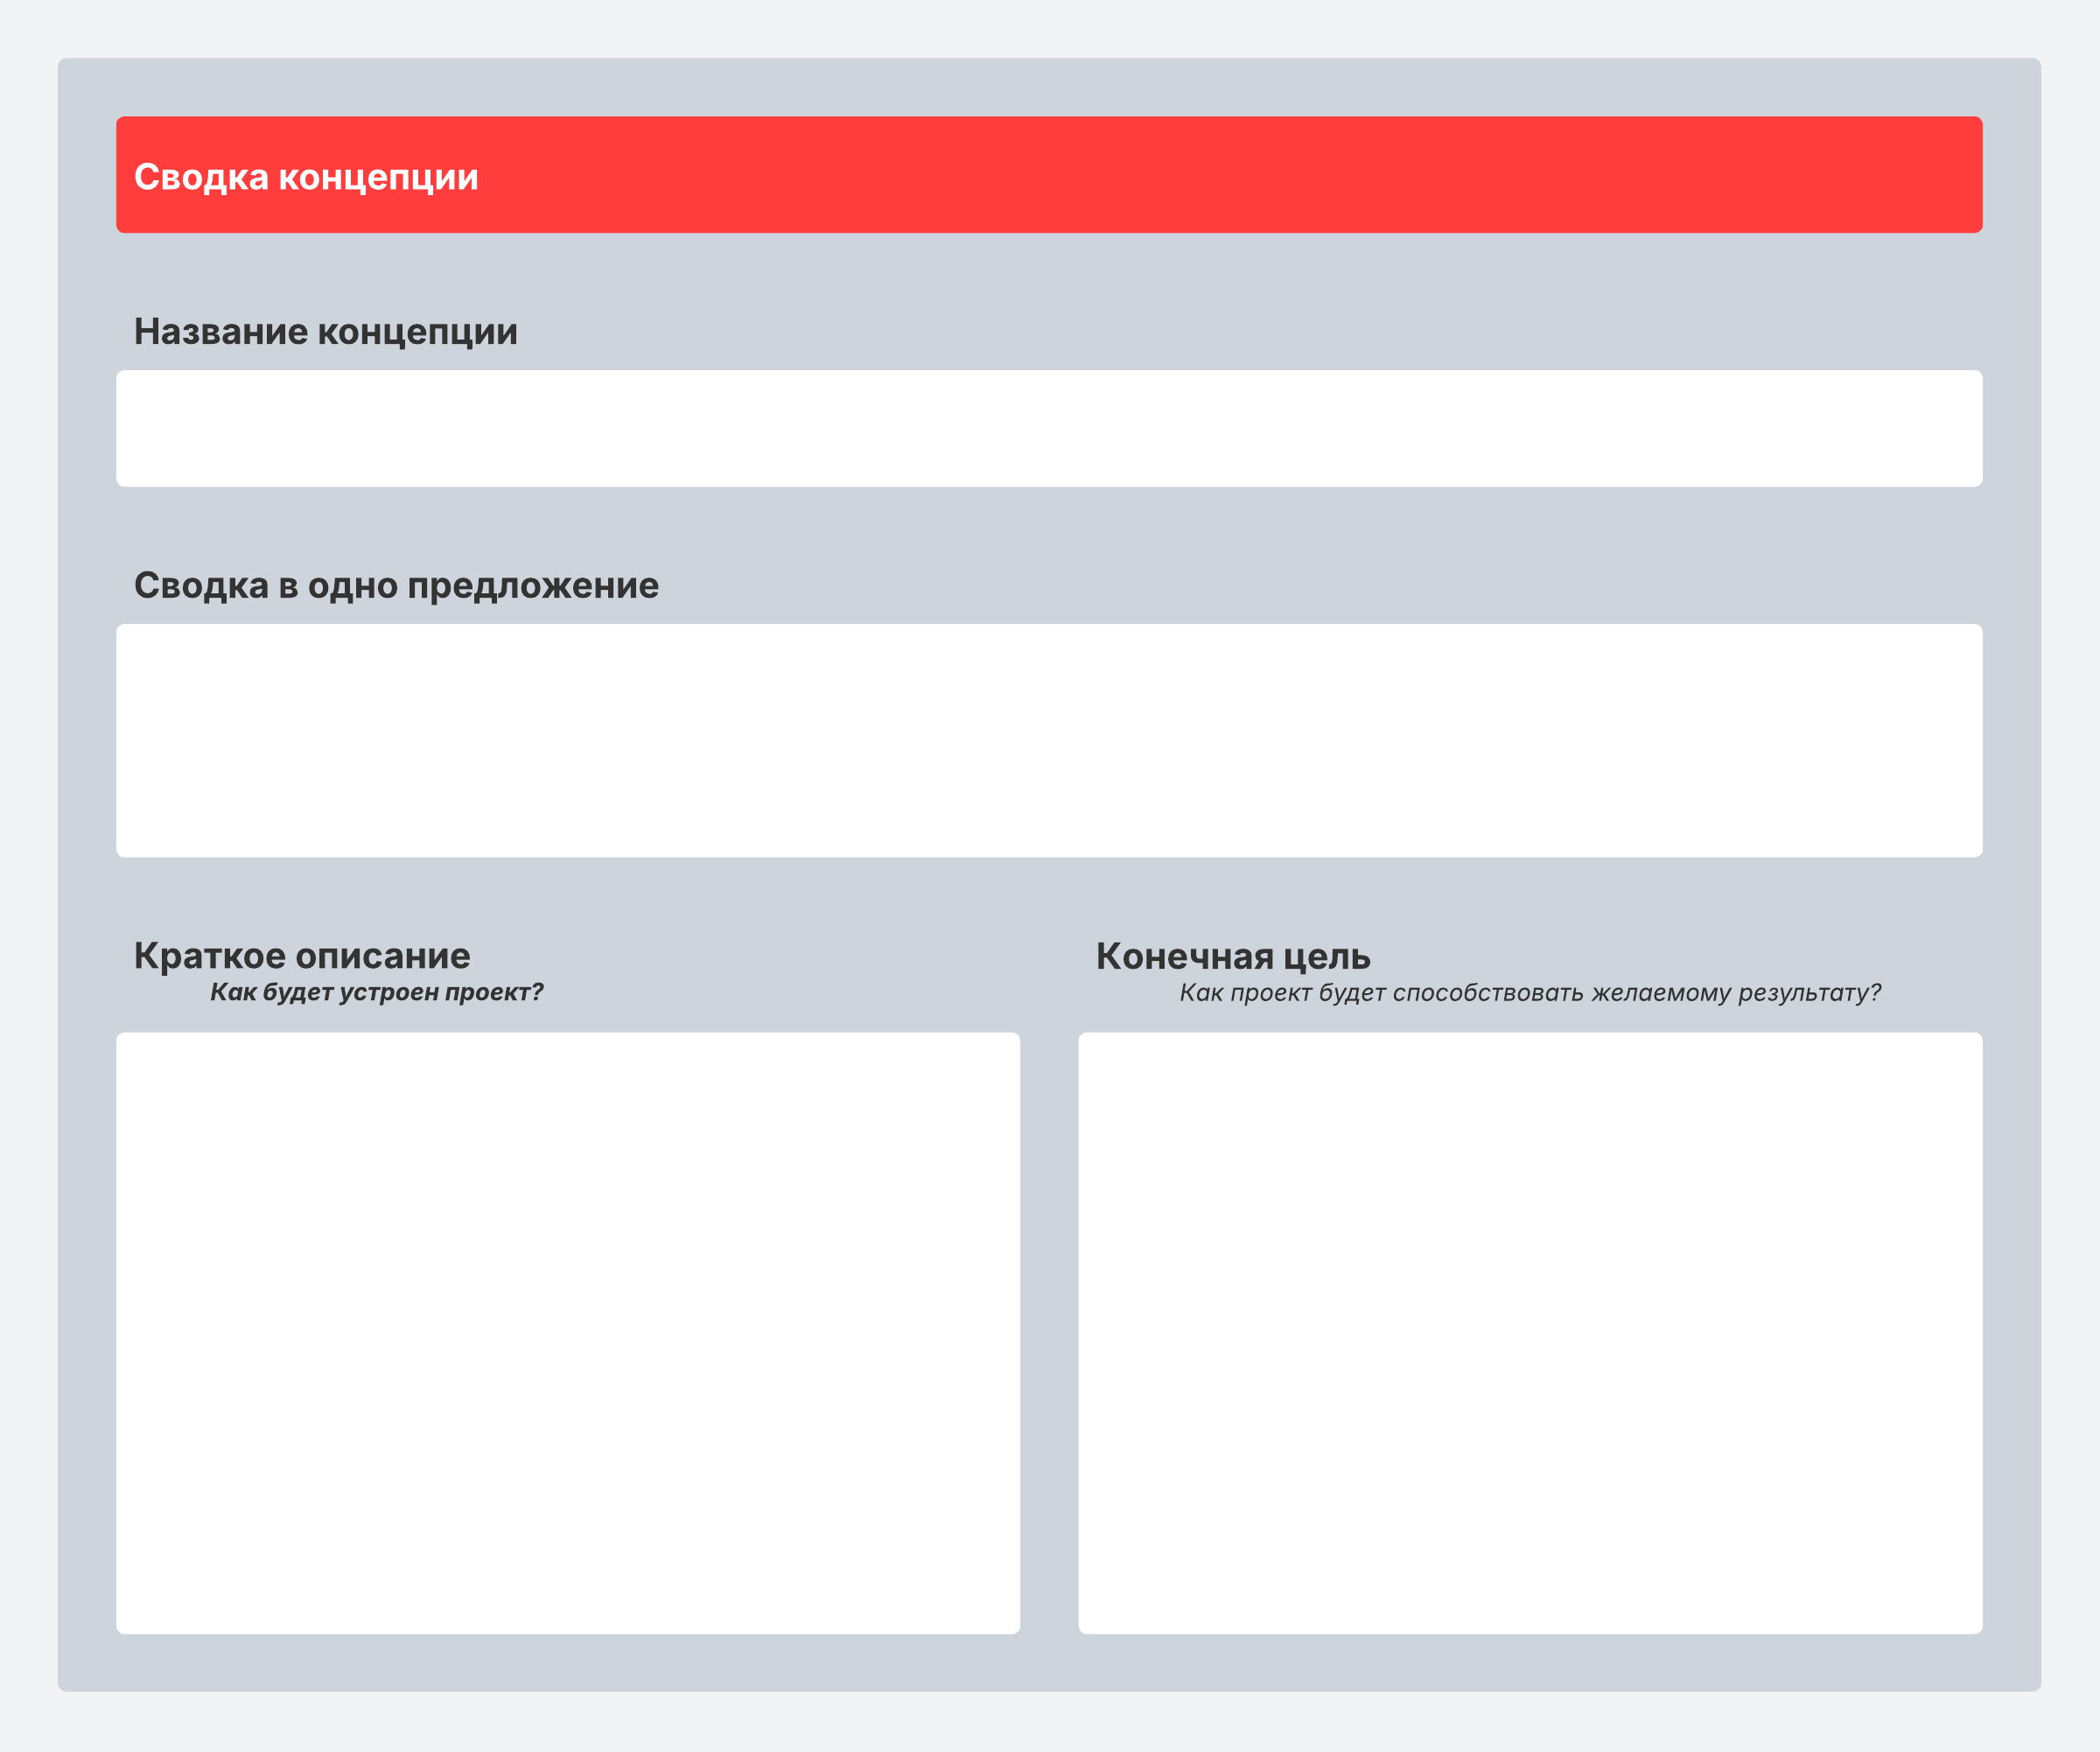This screenshot has width=2100, height=1752.
Task: Click the light outer page margin
Action: click(28, 876)
